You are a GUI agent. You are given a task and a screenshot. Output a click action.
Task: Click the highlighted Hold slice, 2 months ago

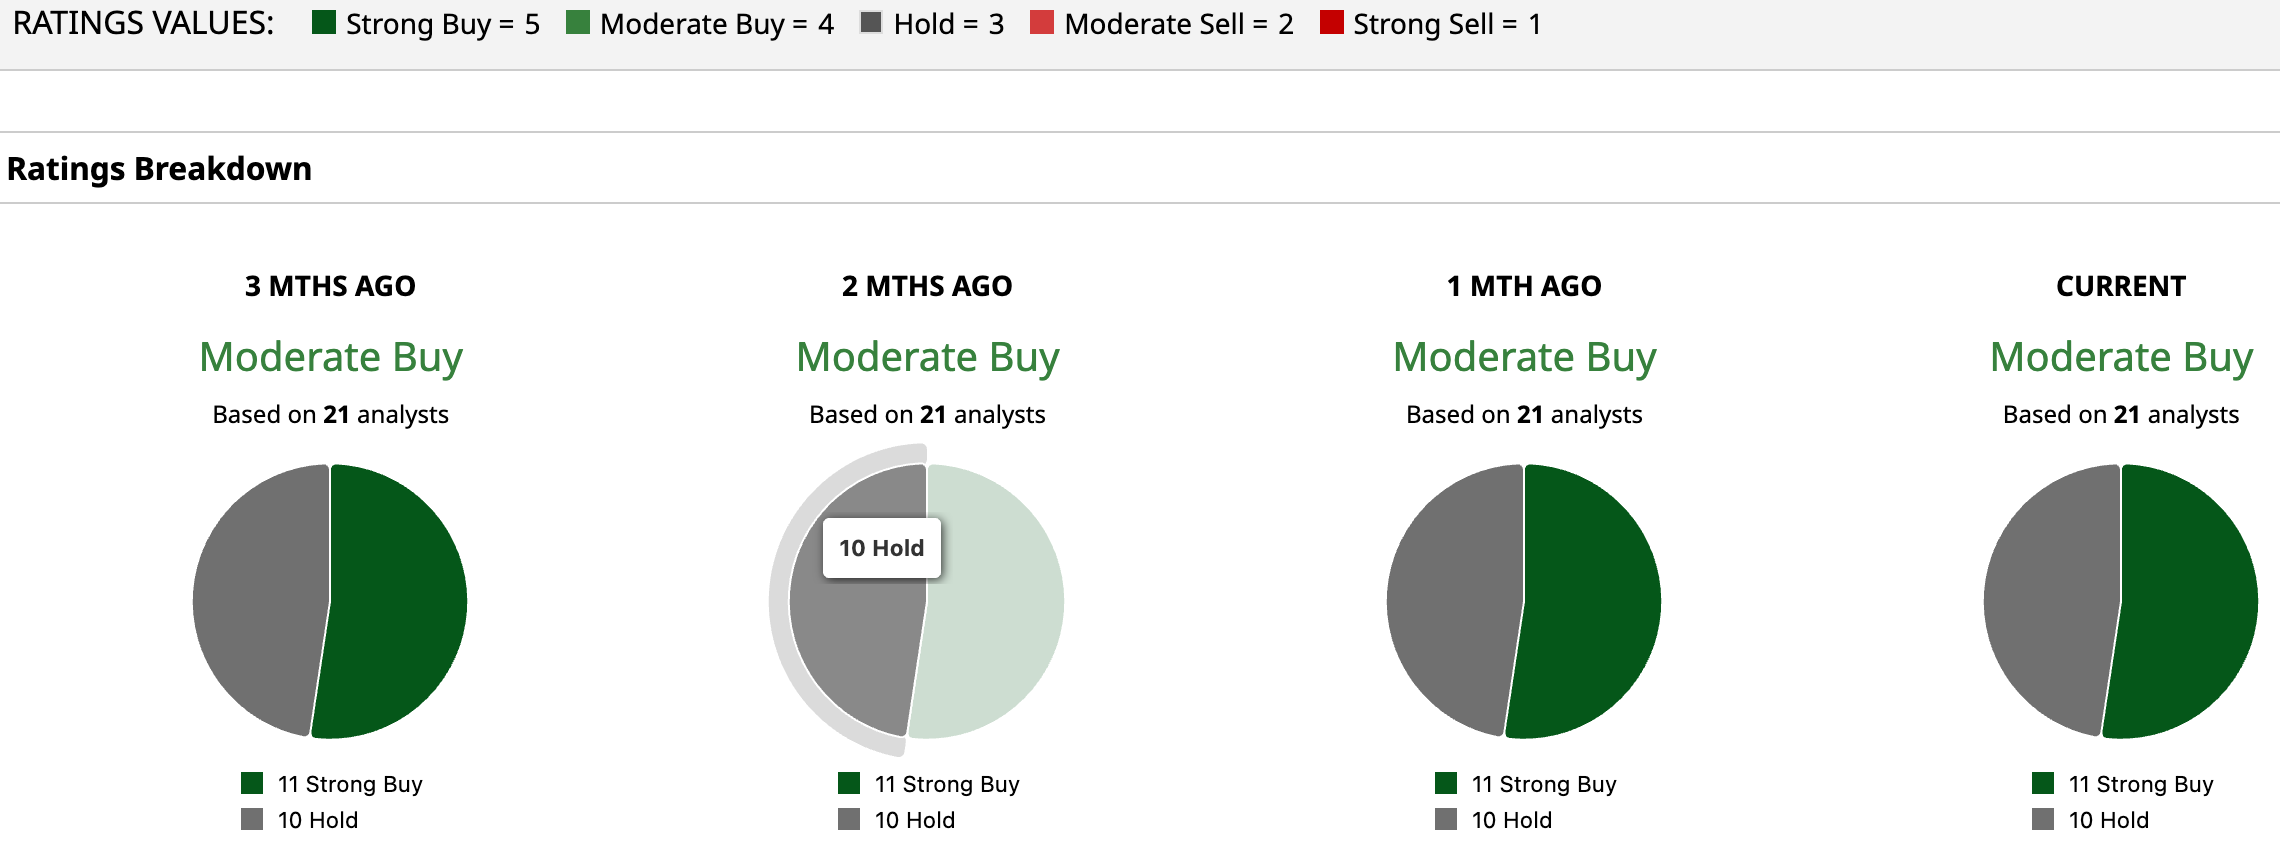coord(860,640)
